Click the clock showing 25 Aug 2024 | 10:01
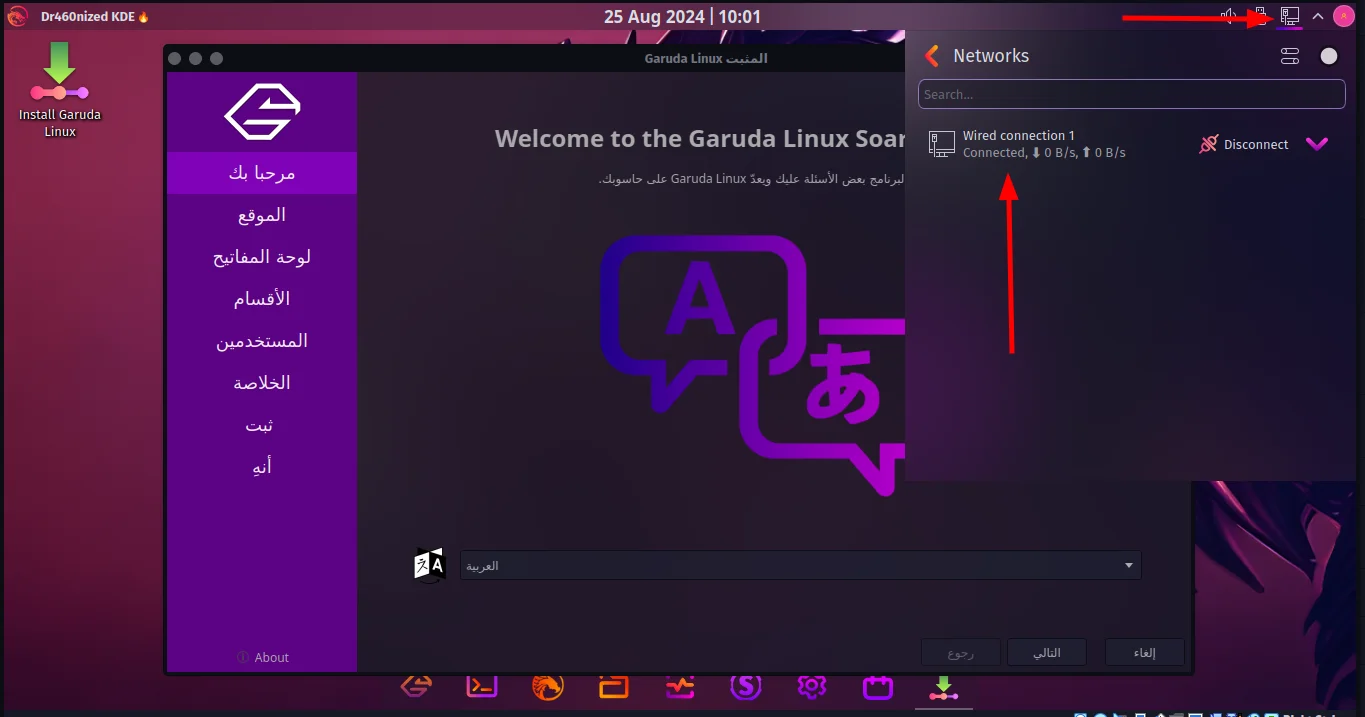1365x717 pixels. 682,16
